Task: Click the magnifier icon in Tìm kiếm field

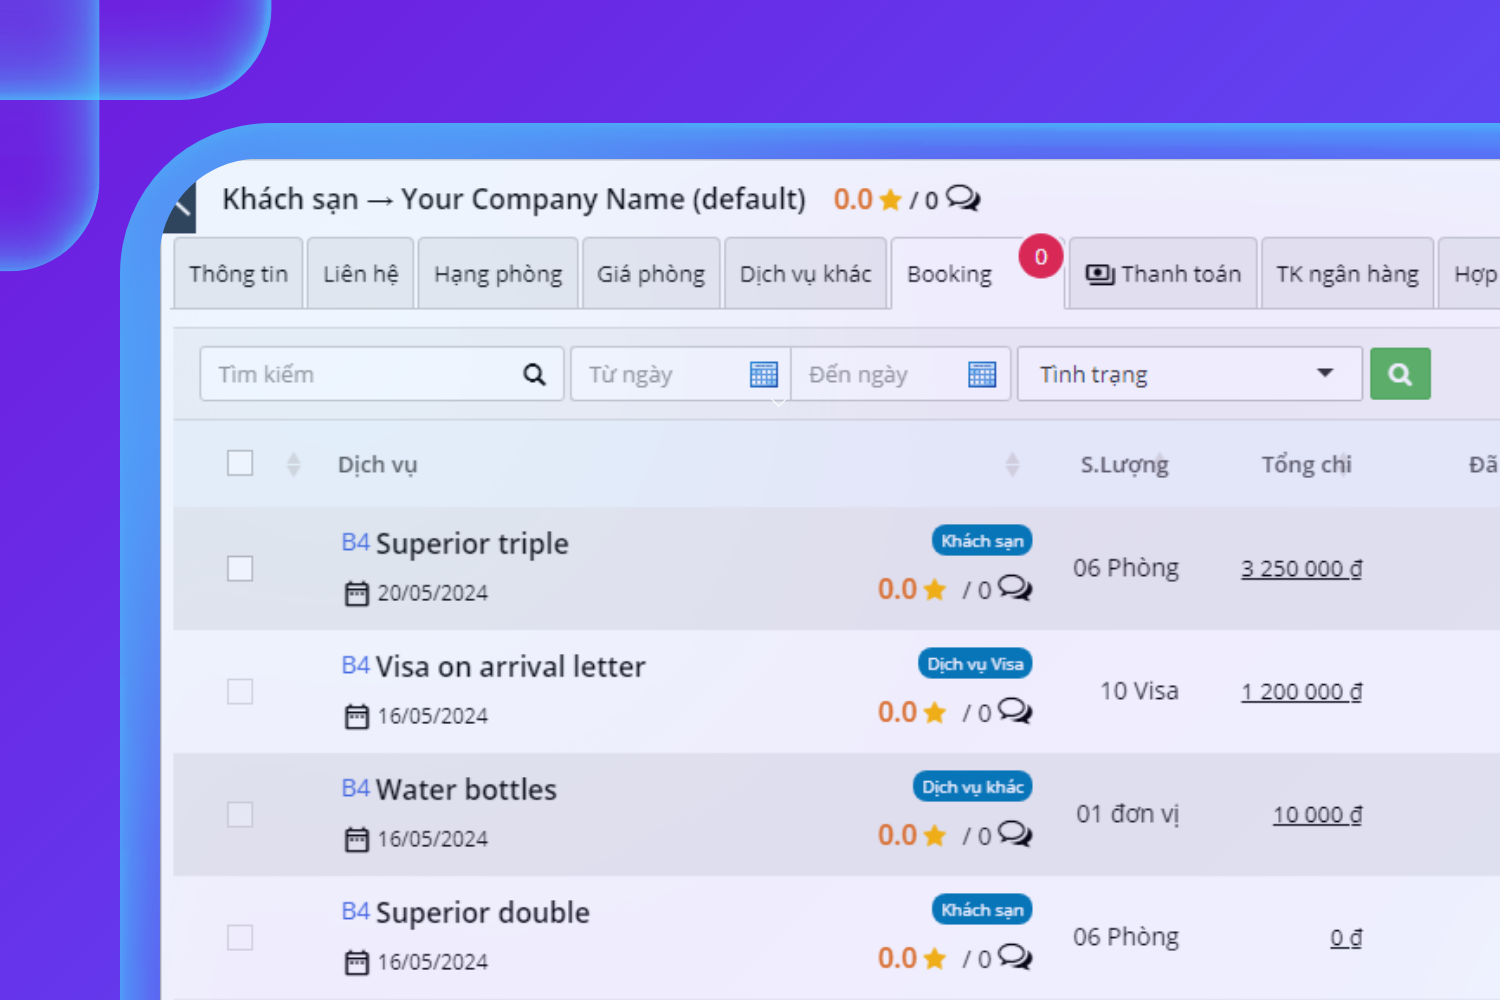Action: 534,374
